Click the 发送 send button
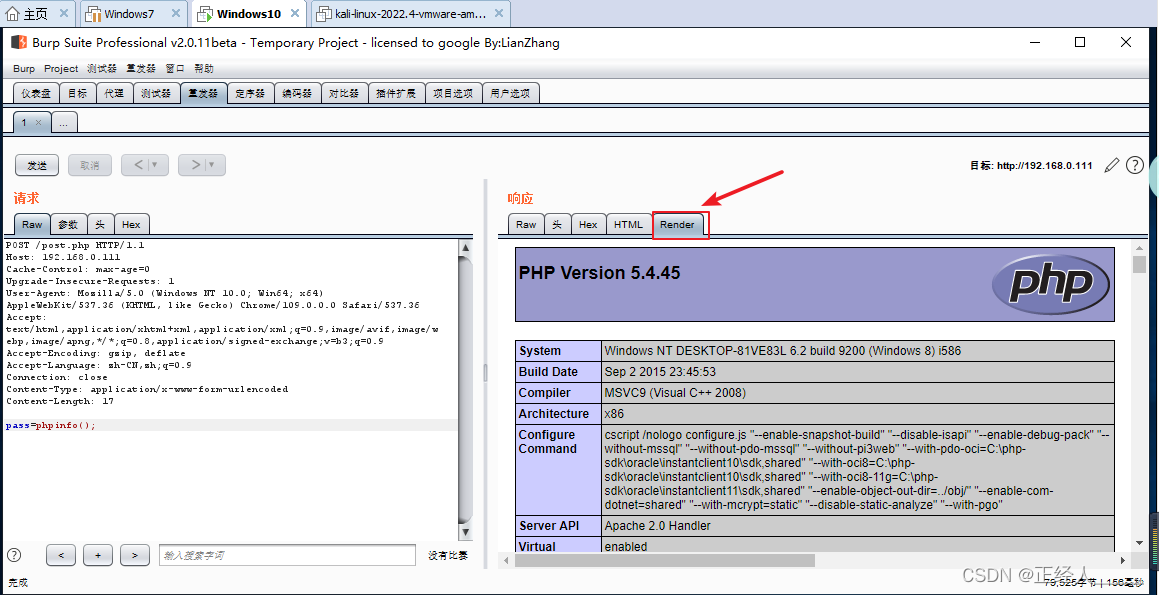The image size is (1159, 595). pyautogui.click(x=37, y=166)
